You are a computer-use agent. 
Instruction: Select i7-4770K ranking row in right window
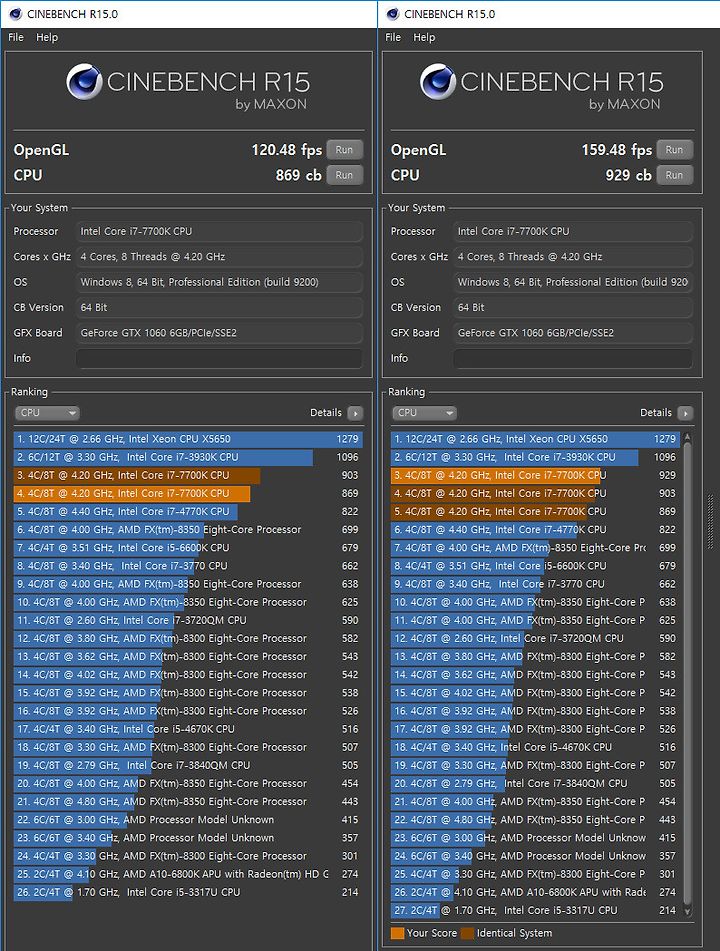point(536,529)
